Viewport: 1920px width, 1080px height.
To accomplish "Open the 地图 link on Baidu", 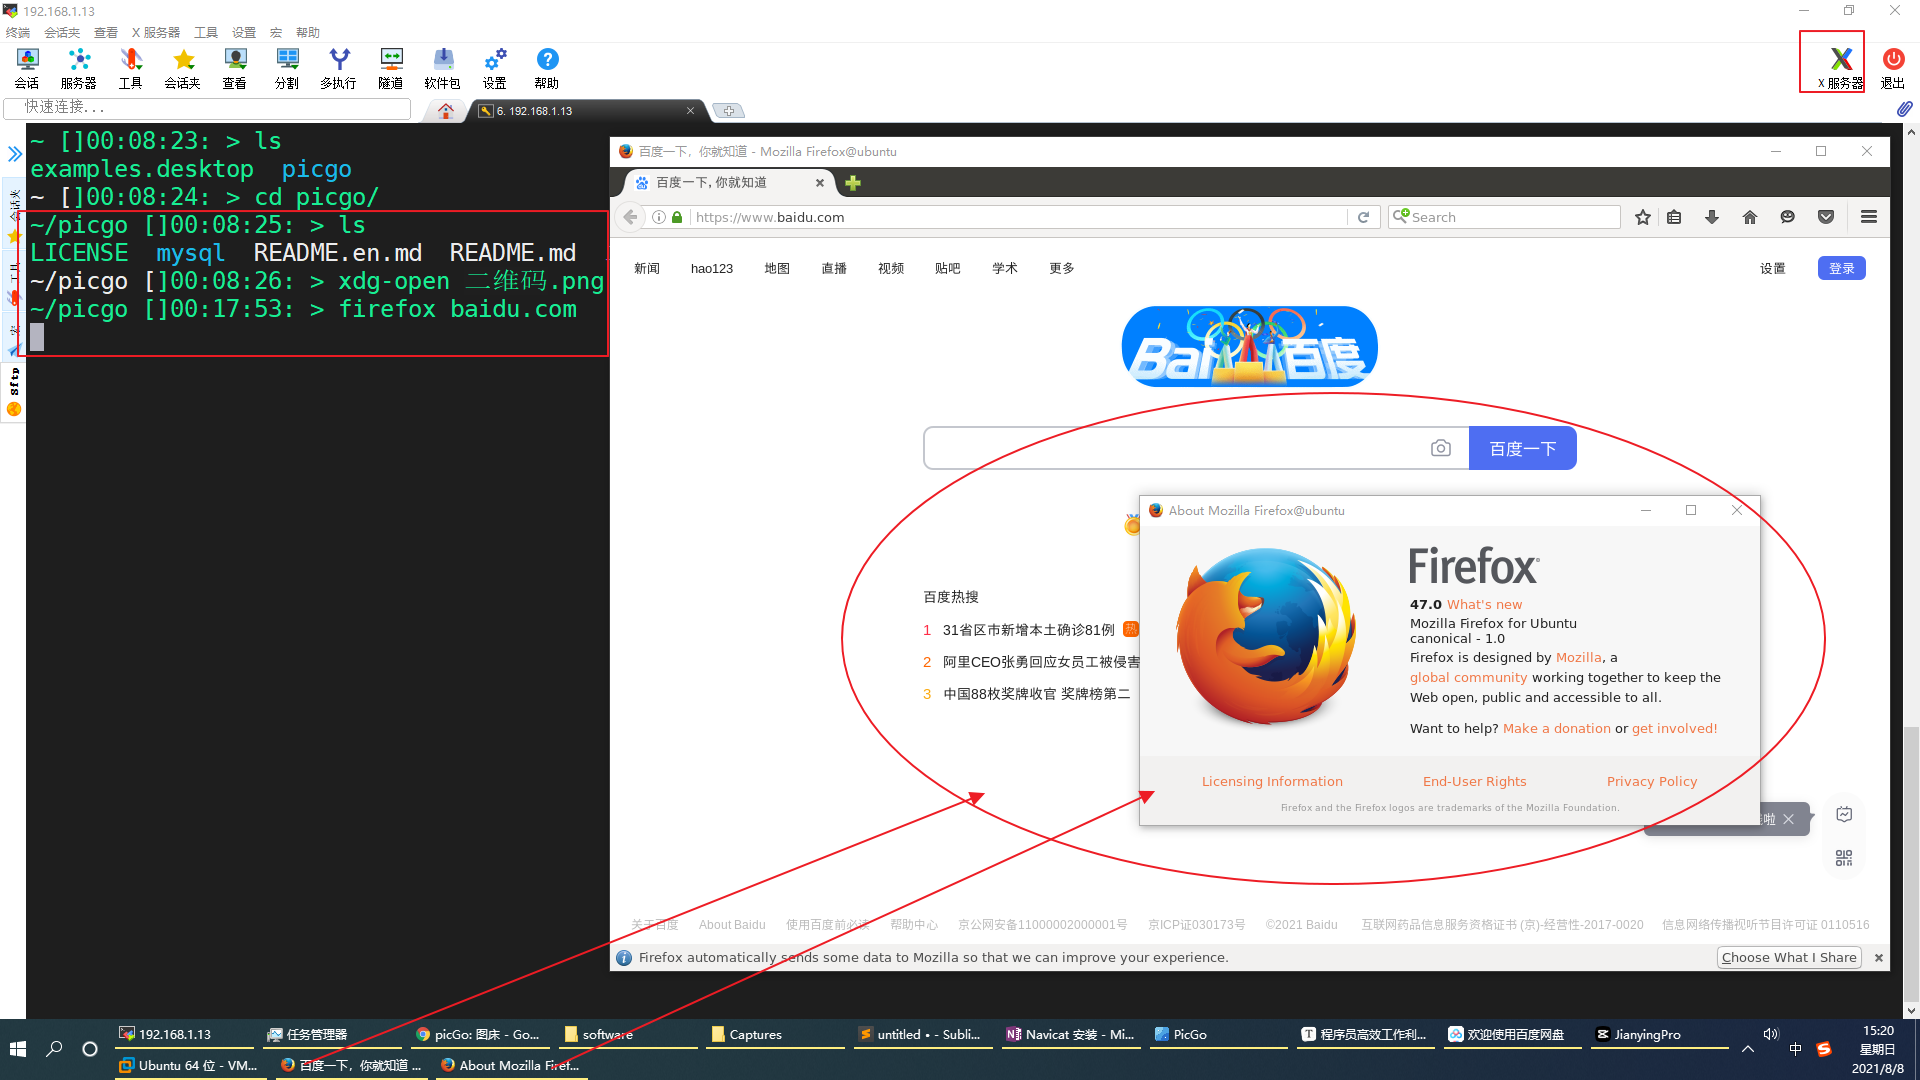I will point(777,268).
